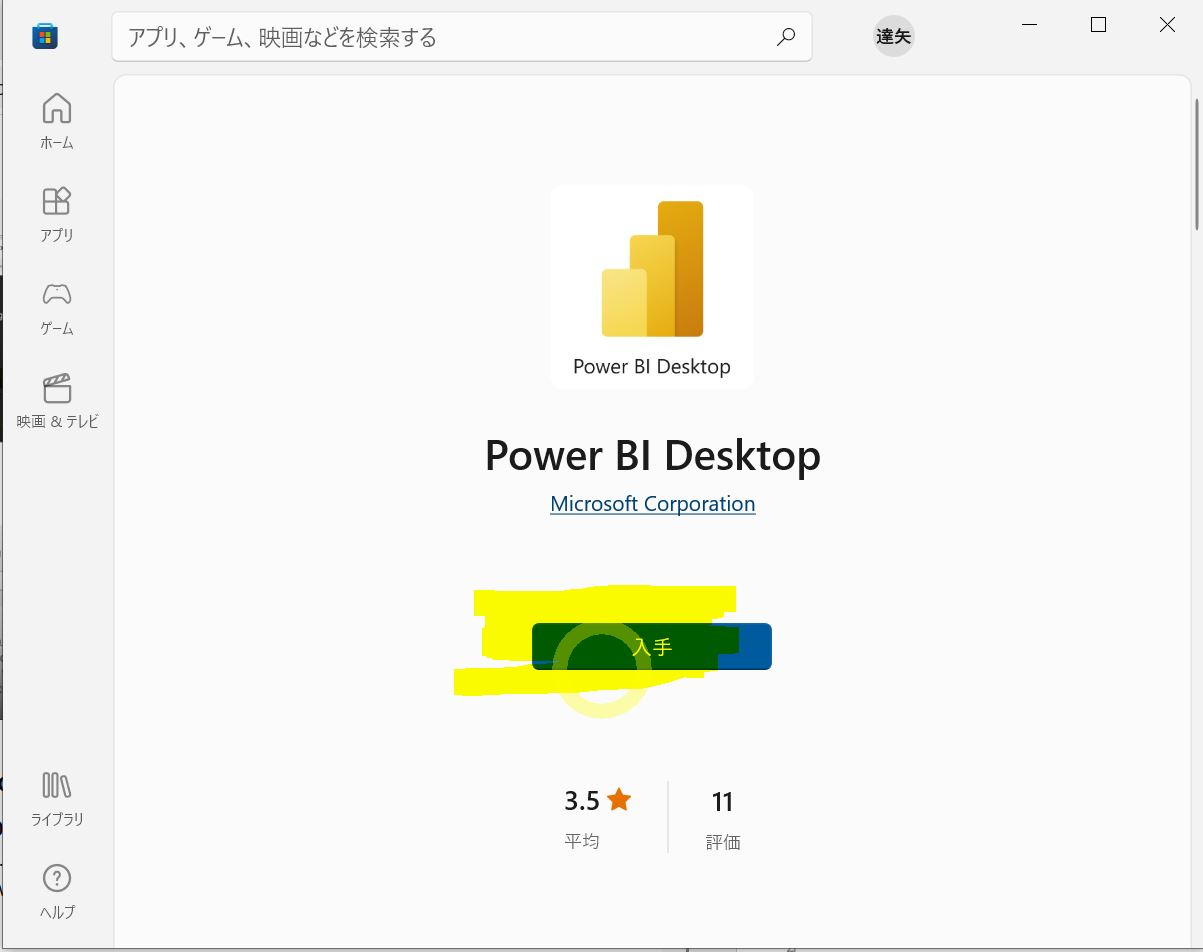Minimize the Microsoft Store window

click(x=1030, y=25)
